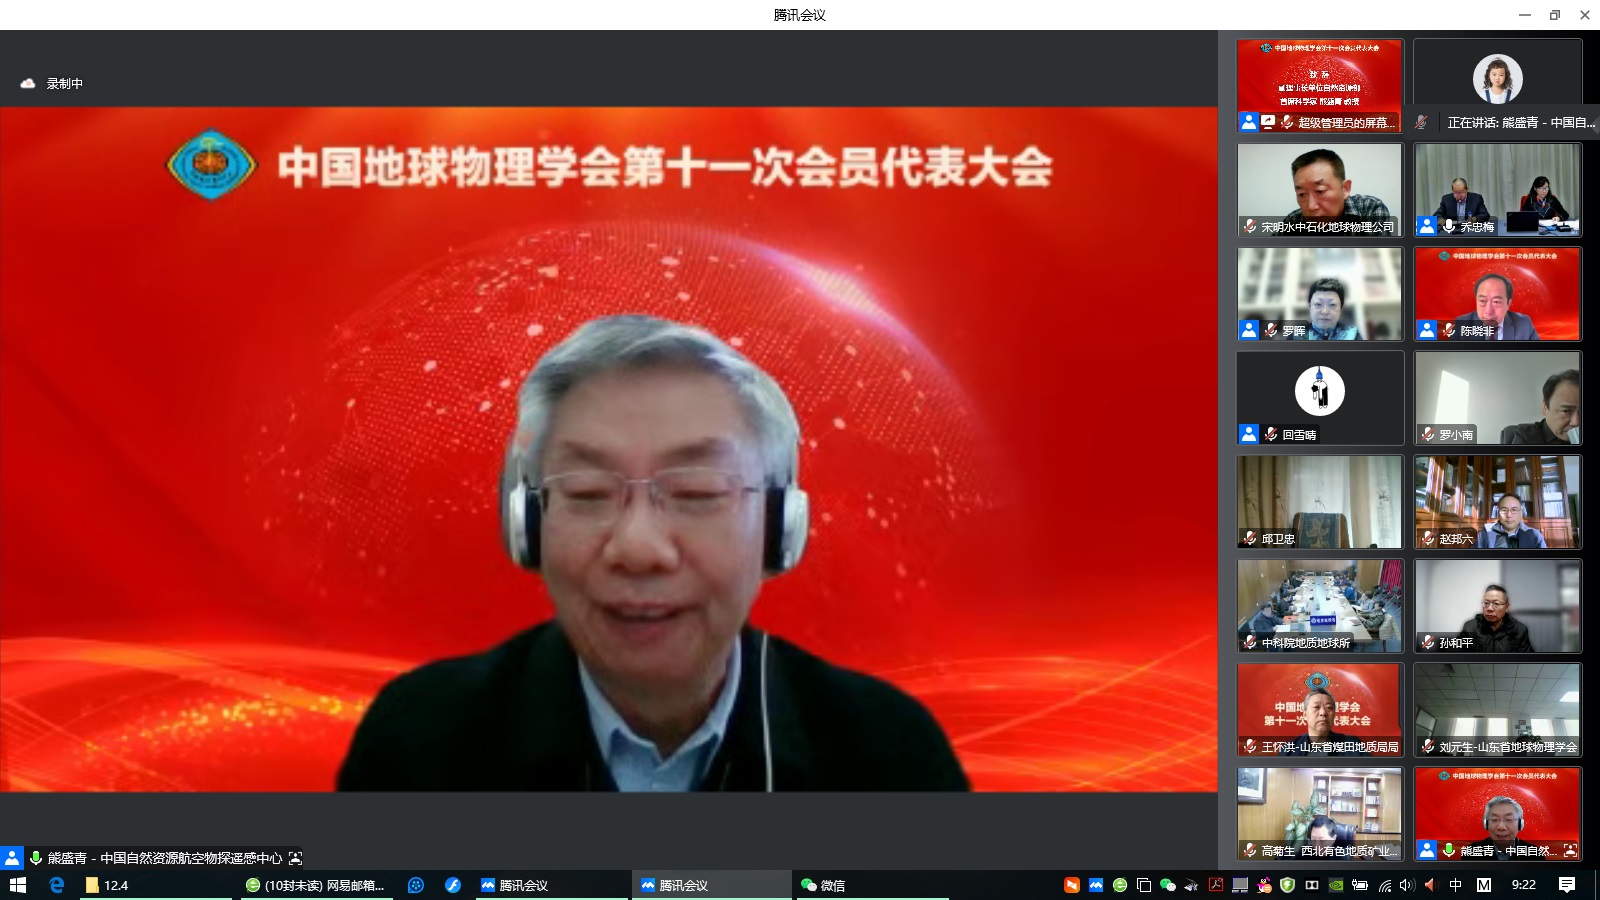
Task: Select 赵邦六 participant video tile
Action: click(1498, 502)
